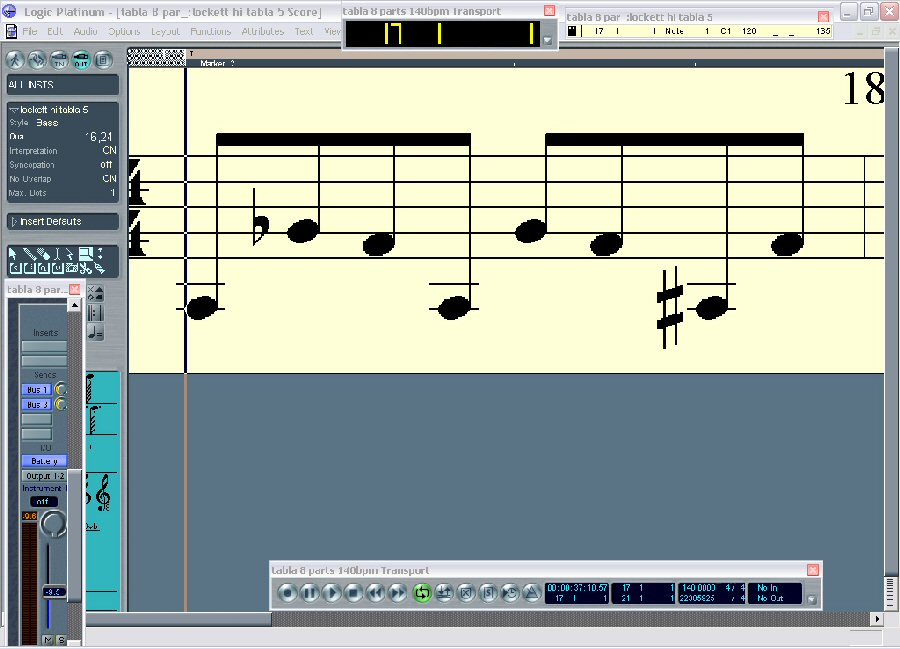Click the ALL INSTS button
900x649 pixels.
tap(62, 85)
